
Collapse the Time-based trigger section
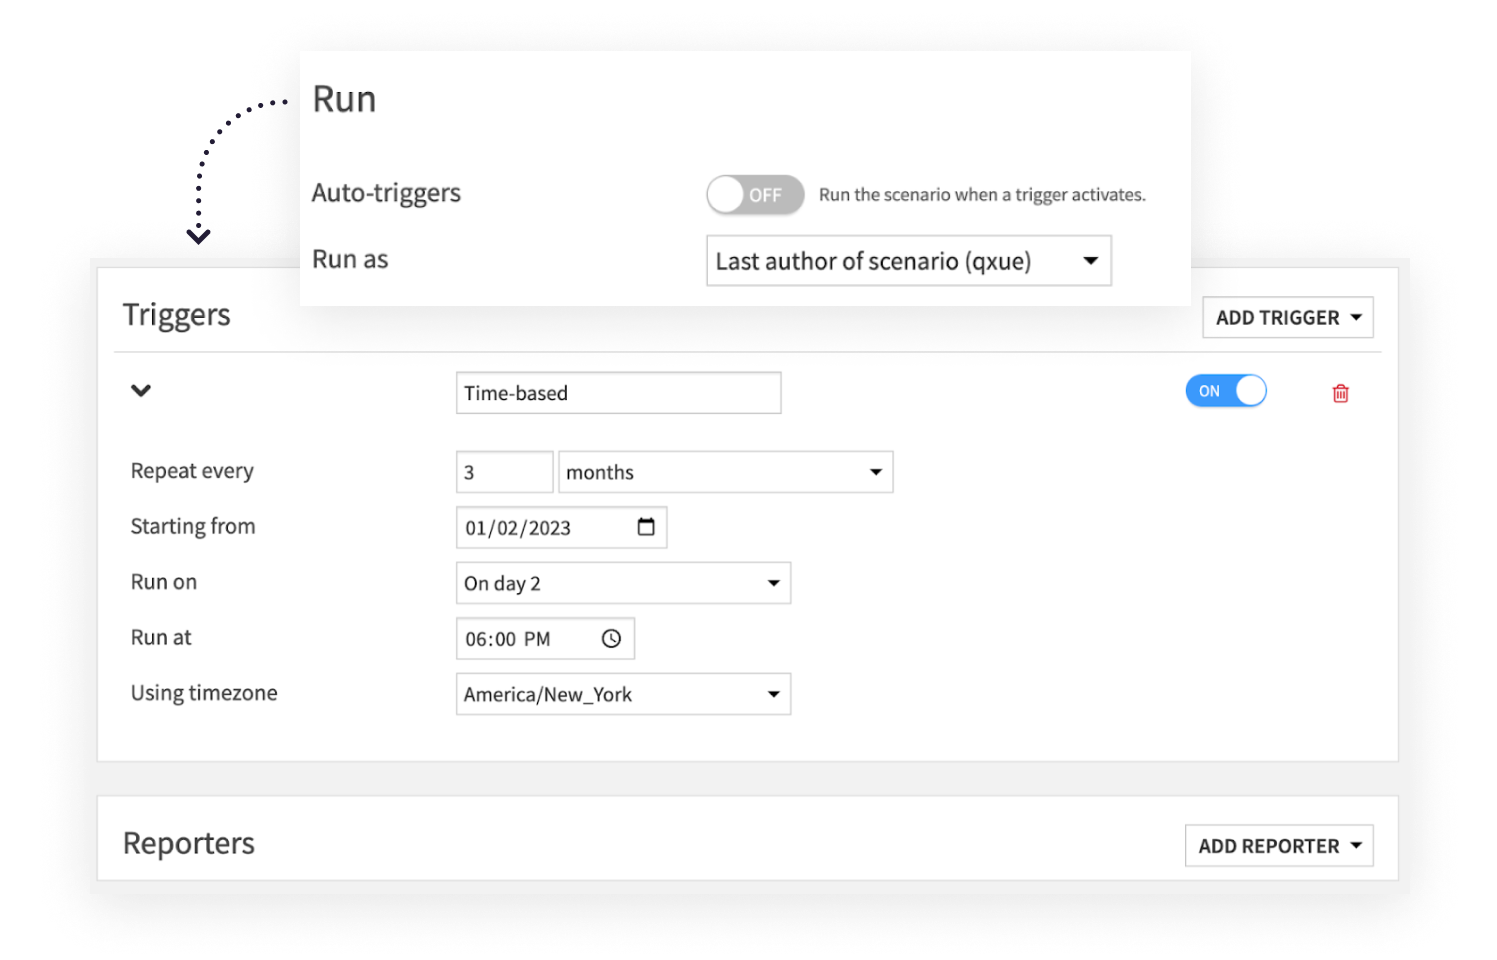pos(141,391)
